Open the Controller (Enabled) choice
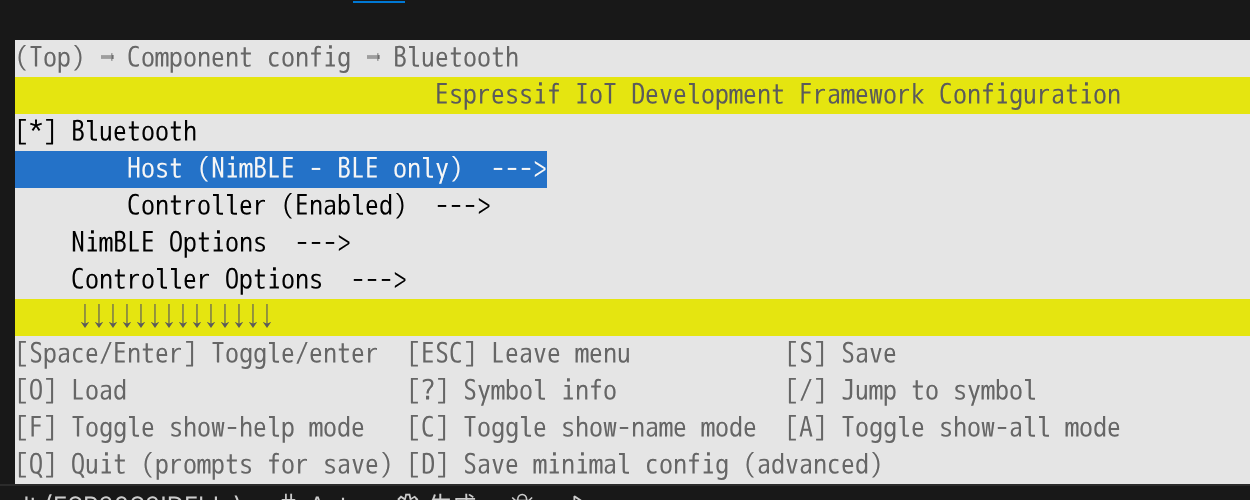 (308, 206)
